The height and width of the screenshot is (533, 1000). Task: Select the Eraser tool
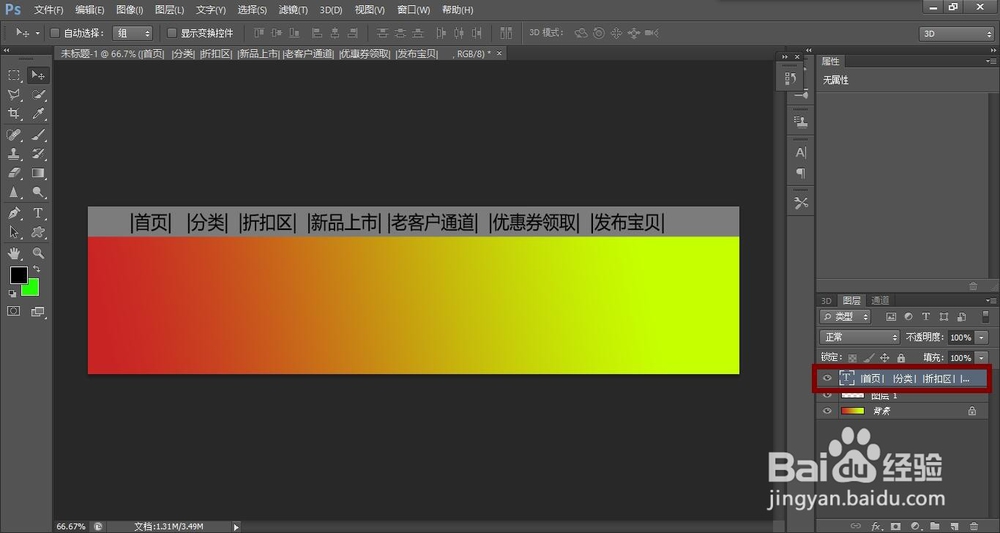tap(14, 173)
